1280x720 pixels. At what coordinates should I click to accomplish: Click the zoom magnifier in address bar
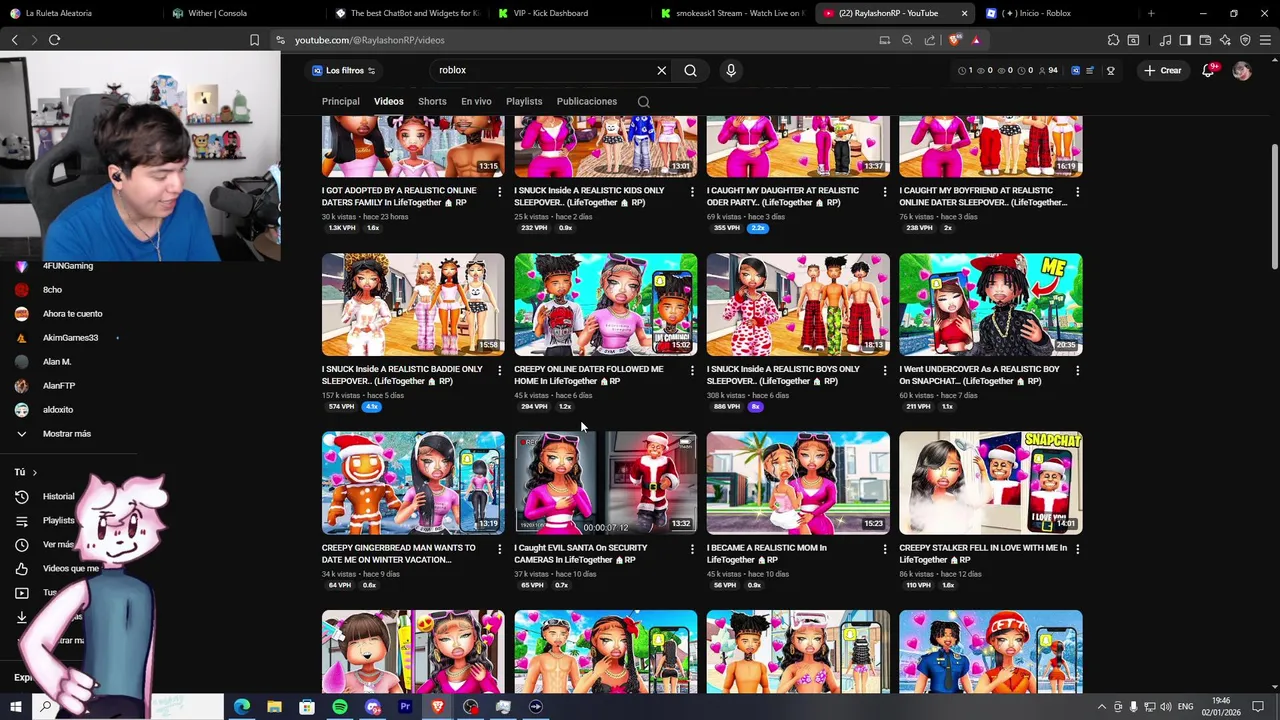click(x=907, y=40)
